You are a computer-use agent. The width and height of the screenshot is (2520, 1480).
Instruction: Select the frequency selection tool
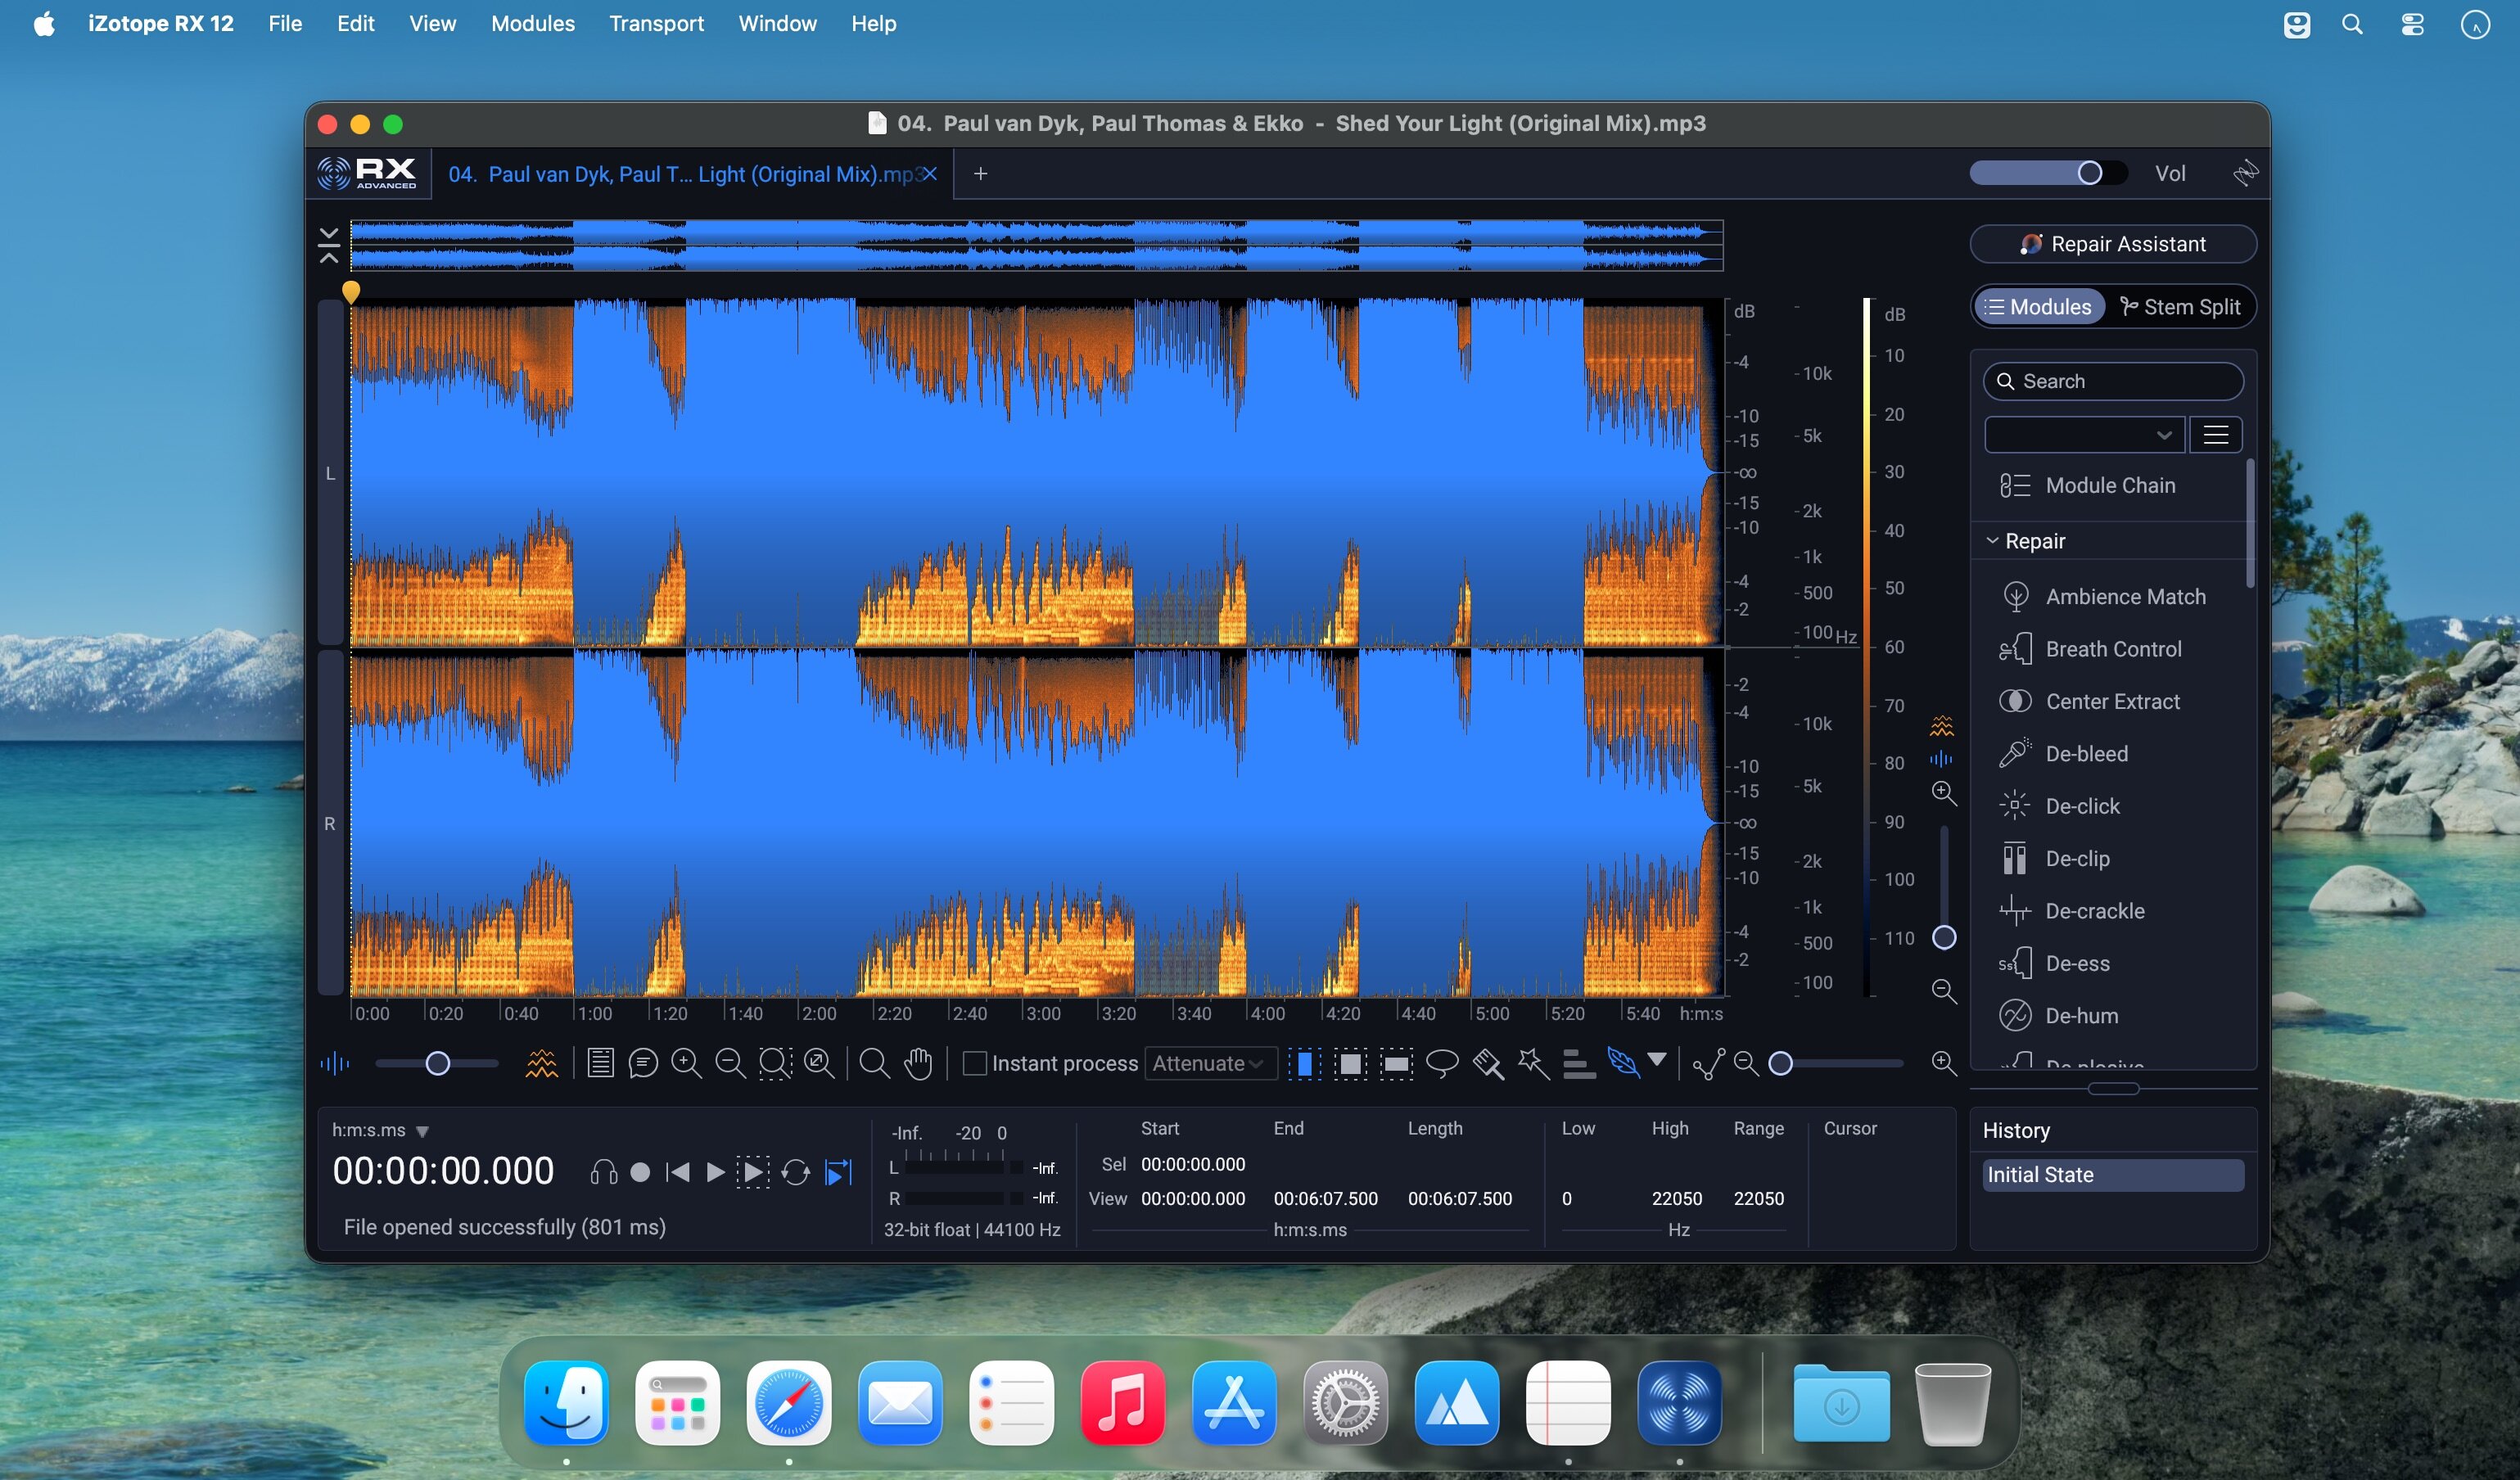(x=1396, y=1063)
